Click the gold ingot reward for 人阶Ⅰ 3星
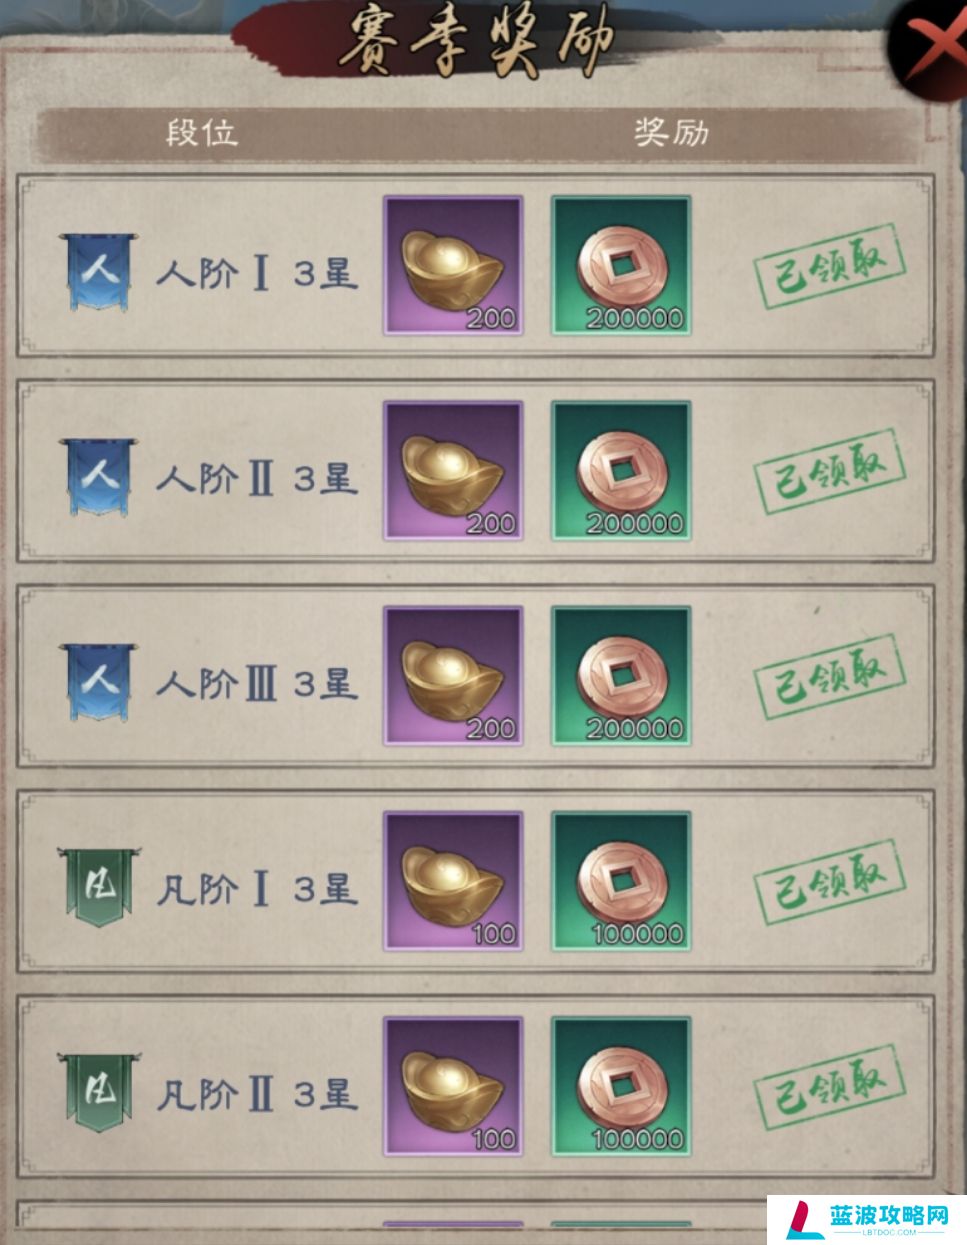967x1245 pixels. coord(453,265)
